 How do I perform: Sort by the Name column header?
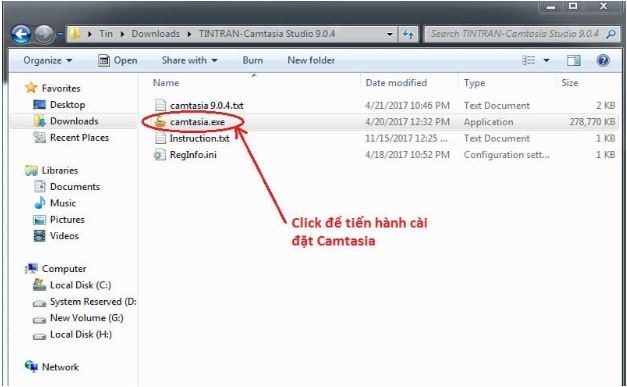point(166,83)
